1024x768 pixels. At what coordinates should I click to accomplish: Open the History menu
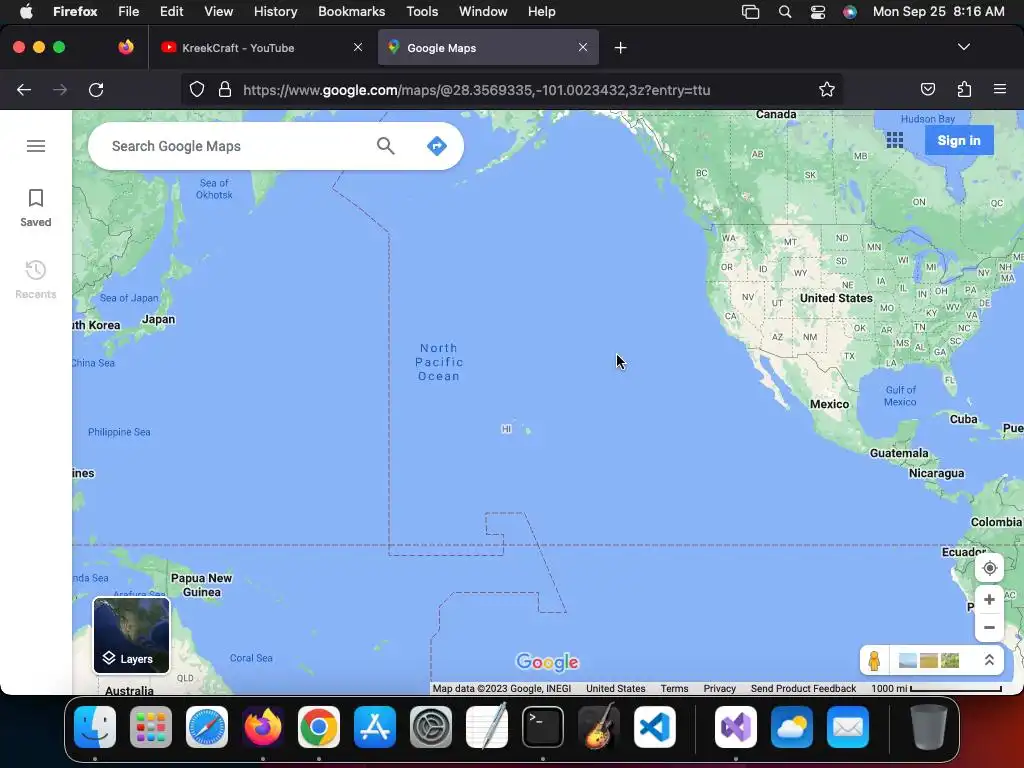[x=275, y=12]
